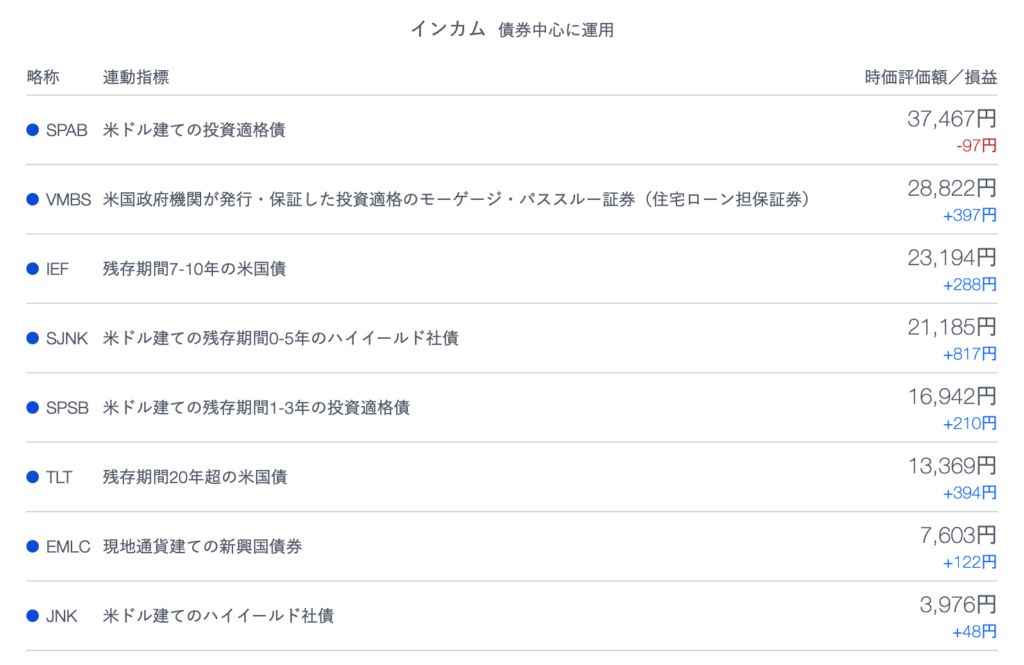Select the 37,467円 valuation amount
Image resolution: width=1024 pixels, height=665 pixels.
click(952, 119)
